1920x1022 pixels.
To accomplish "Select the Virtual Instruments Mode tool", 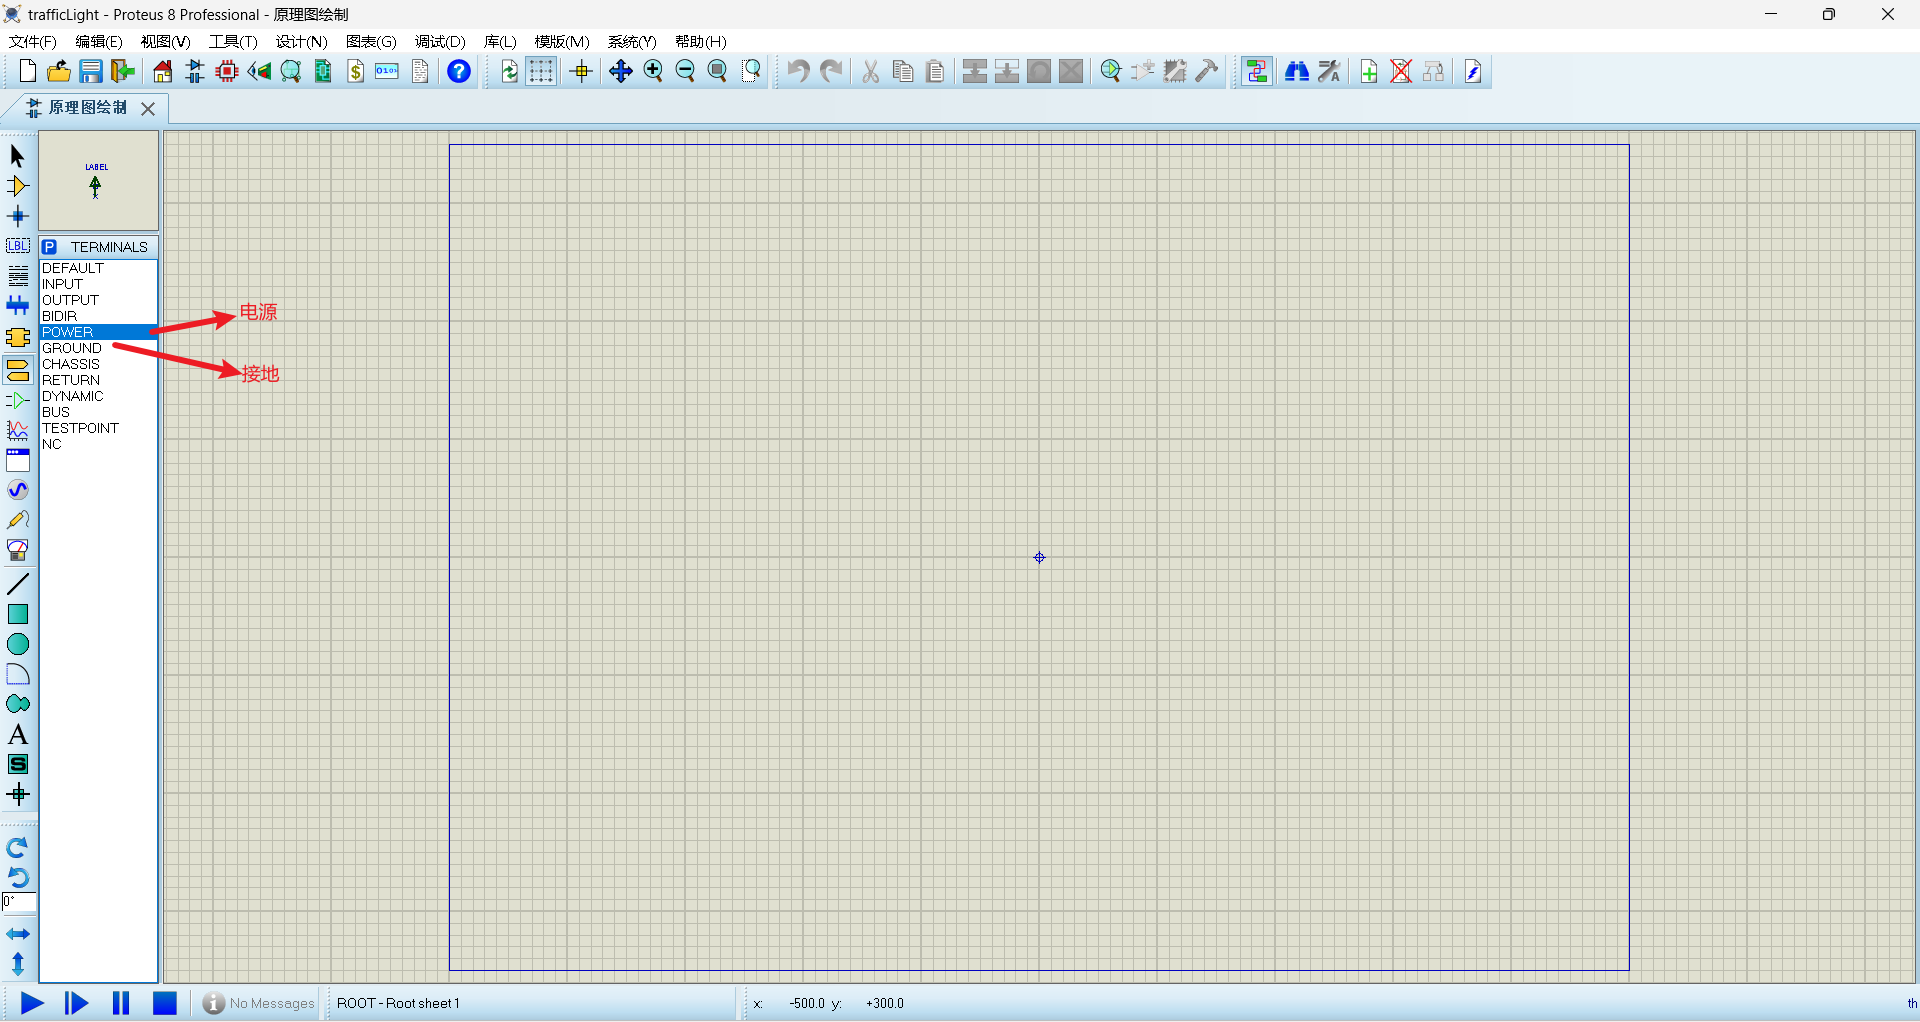I will click(x=17, y=550).
